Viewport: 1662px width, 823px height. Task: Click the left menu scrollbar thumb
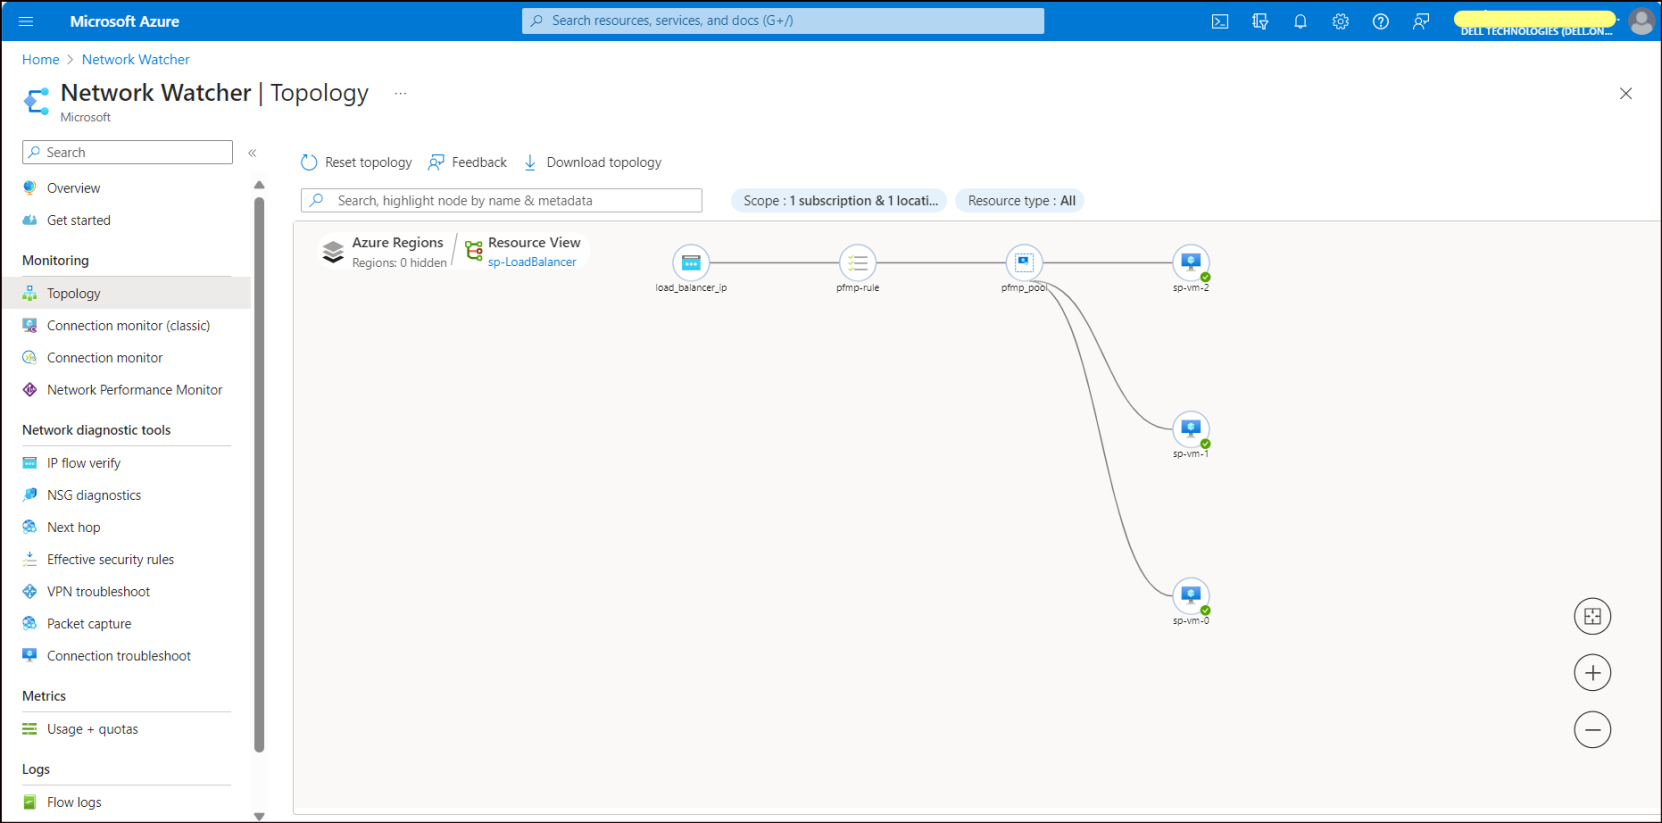259,474
